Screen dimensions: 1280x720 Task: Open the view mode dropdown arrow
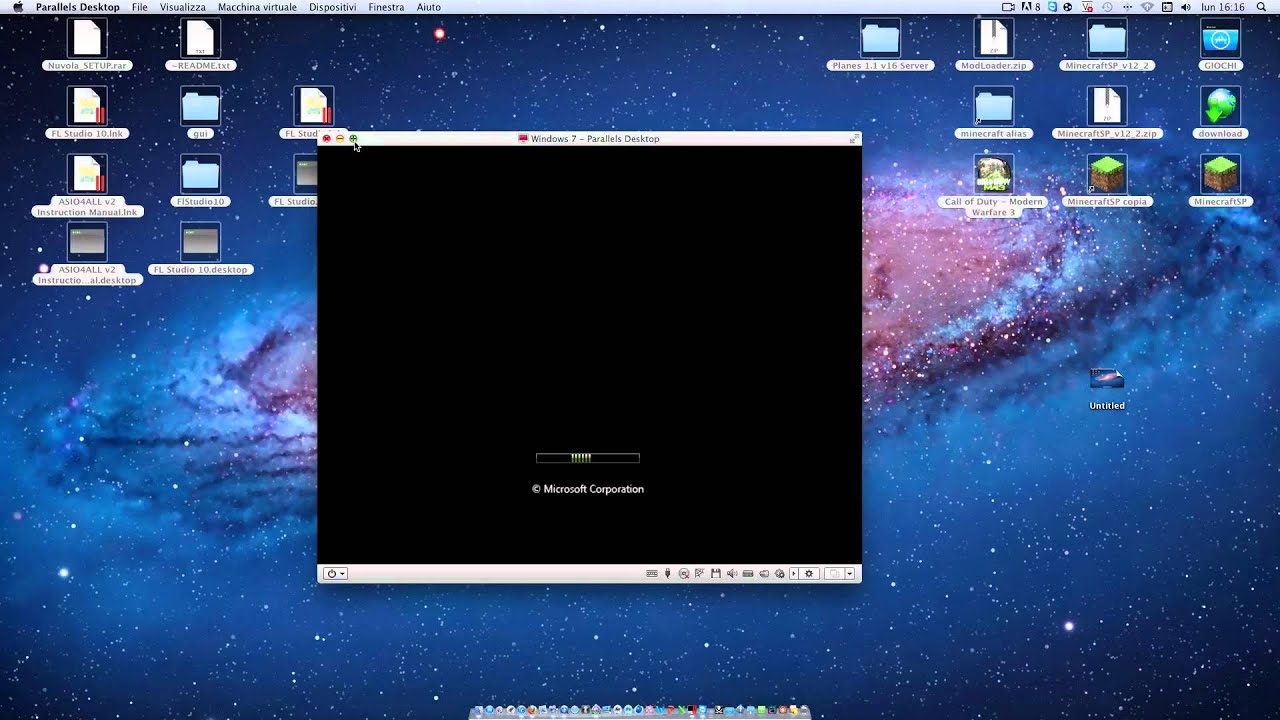850,573
